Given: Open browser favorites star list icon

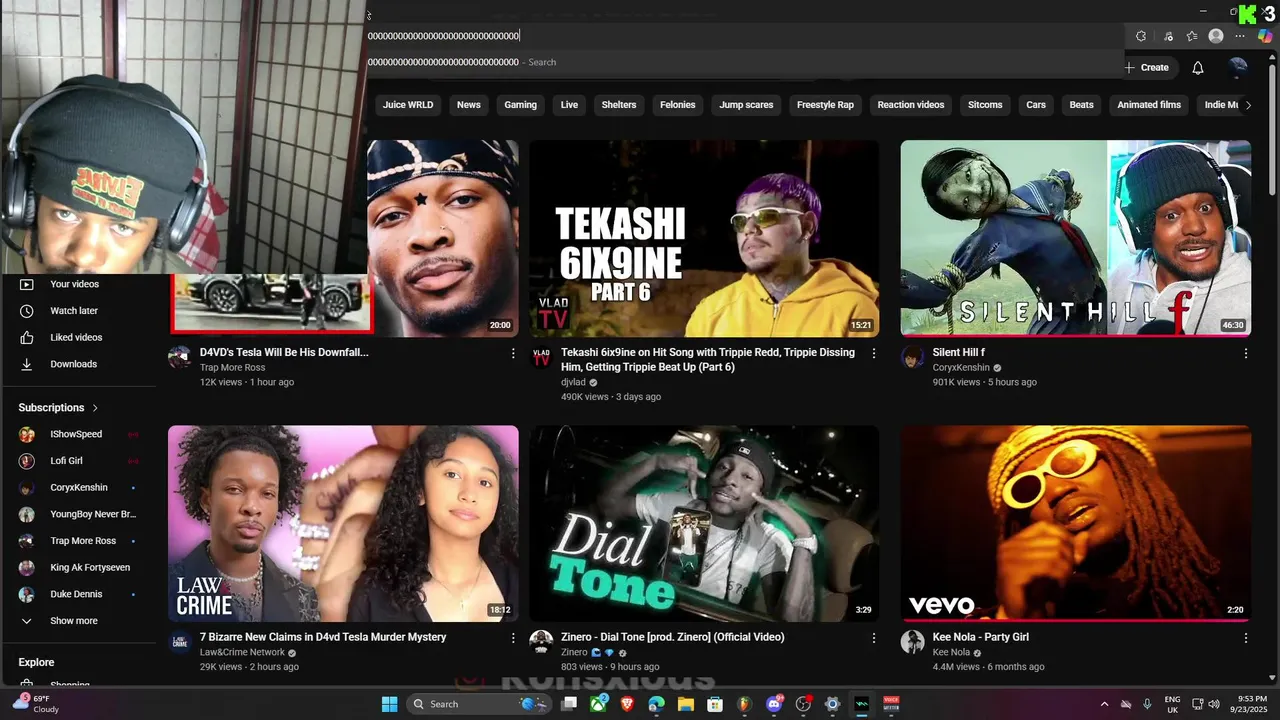Looking at the screenshot, I should pyautogui.click(x=1192, y=36).
